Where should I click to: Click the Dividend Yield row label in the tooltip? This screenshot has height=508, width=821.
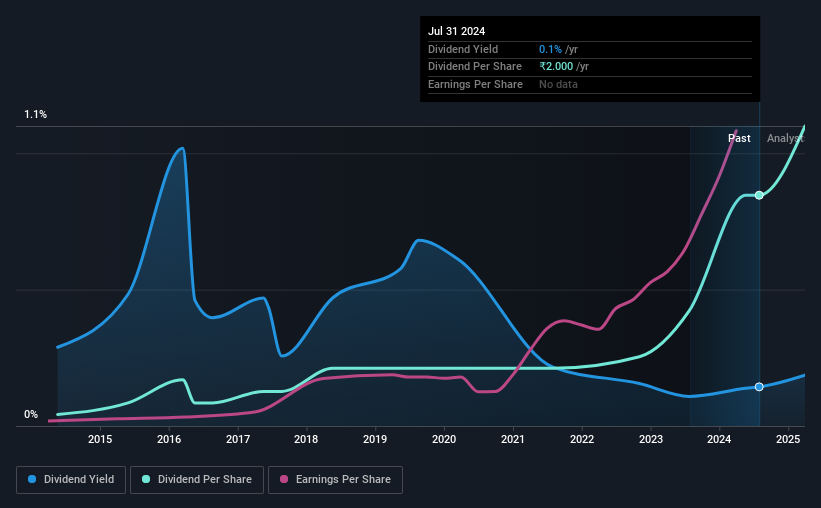tap(463, 49)
